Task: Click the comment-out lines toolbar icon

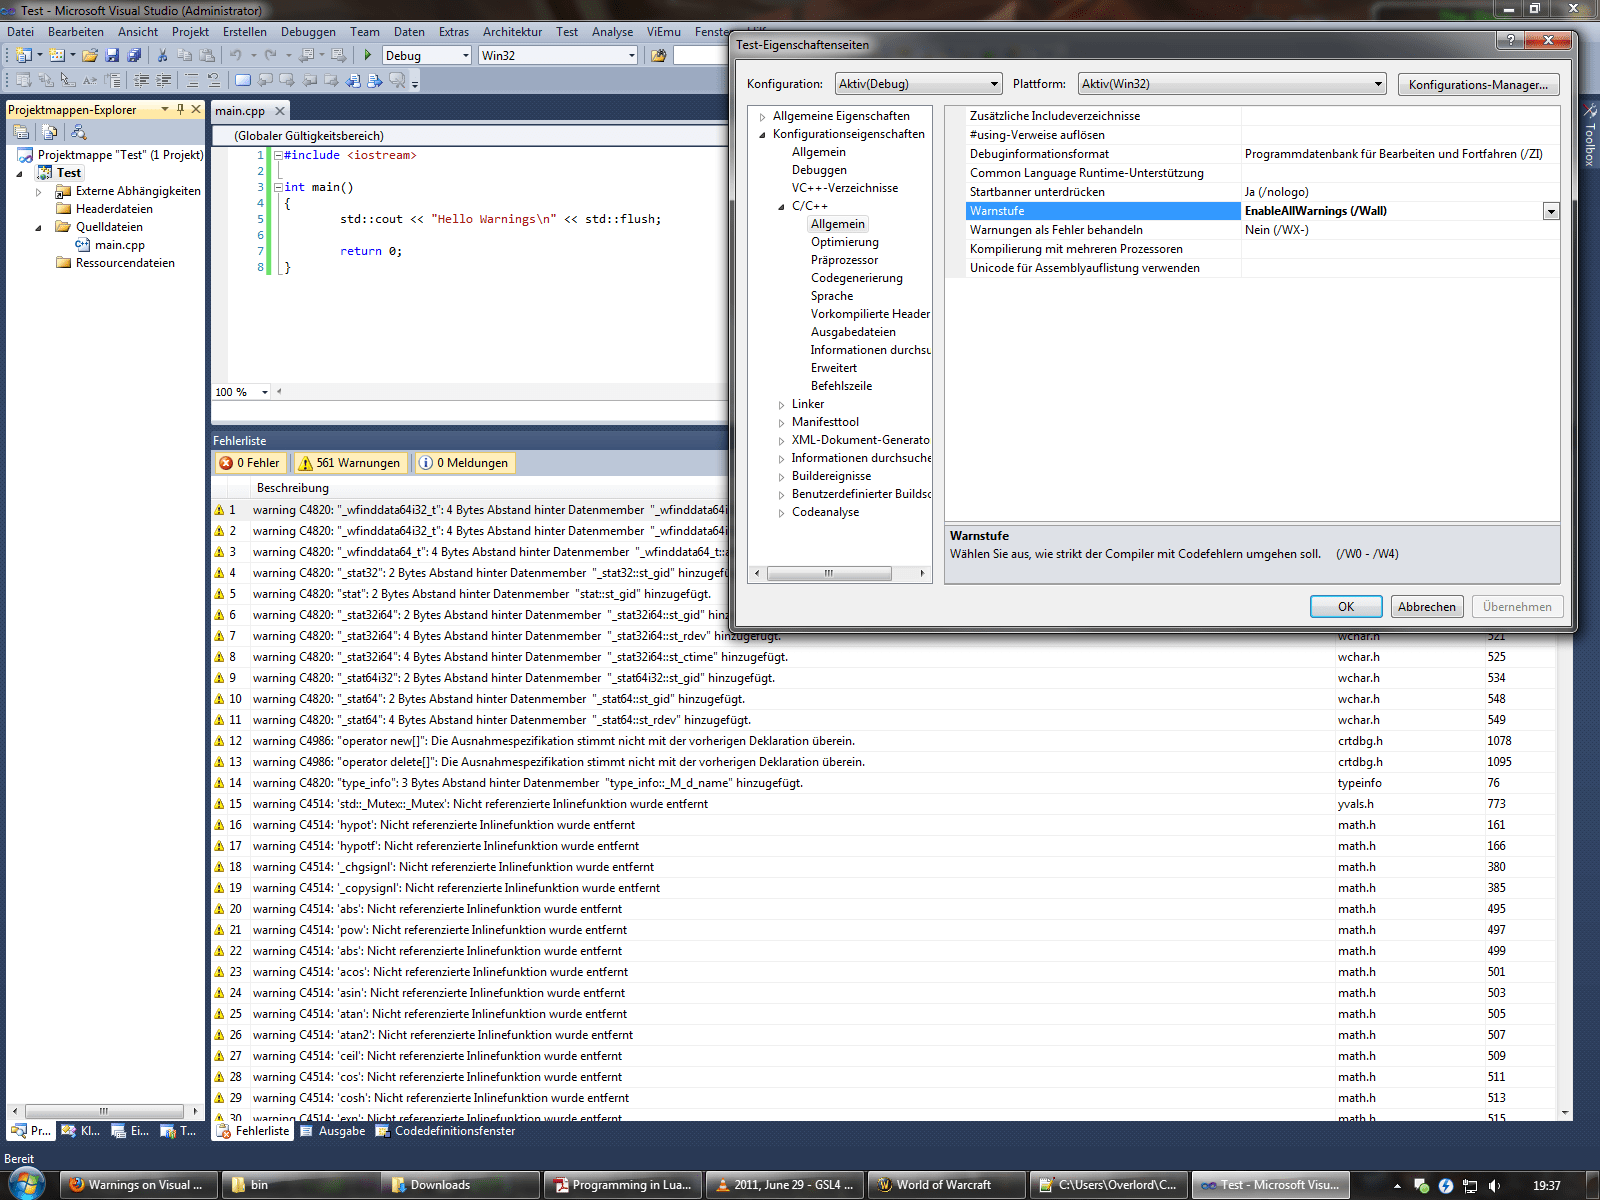Action: (191, 80)
